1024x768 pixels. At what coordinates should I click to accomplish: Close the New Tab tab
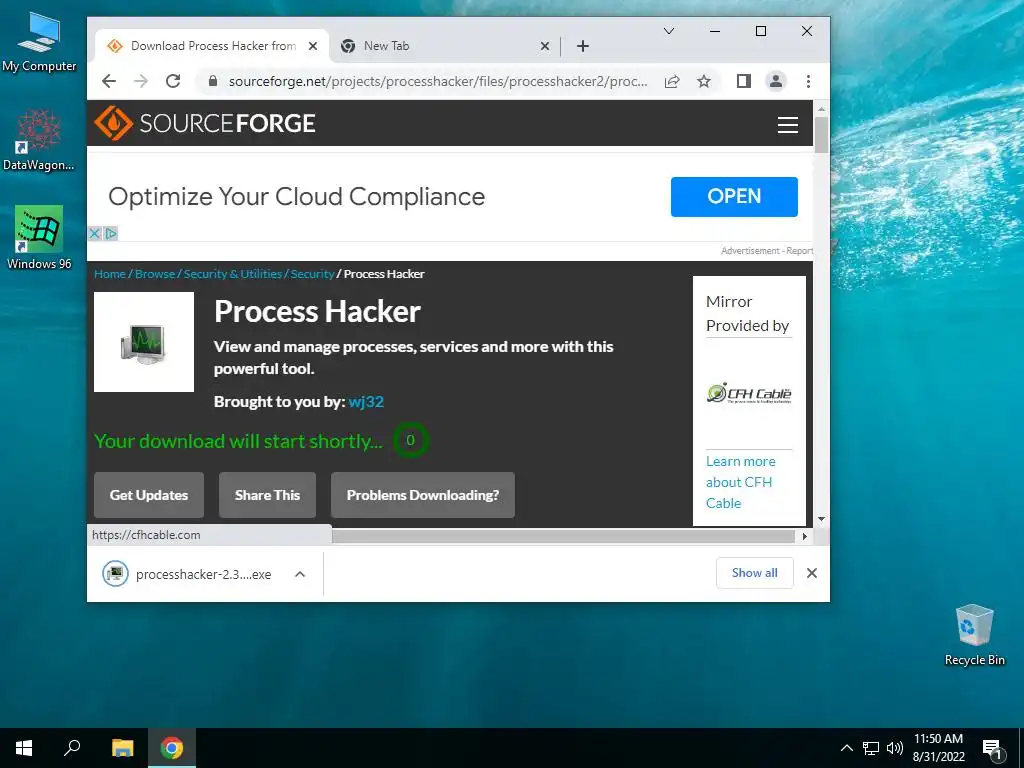click(x=545, y=46)
